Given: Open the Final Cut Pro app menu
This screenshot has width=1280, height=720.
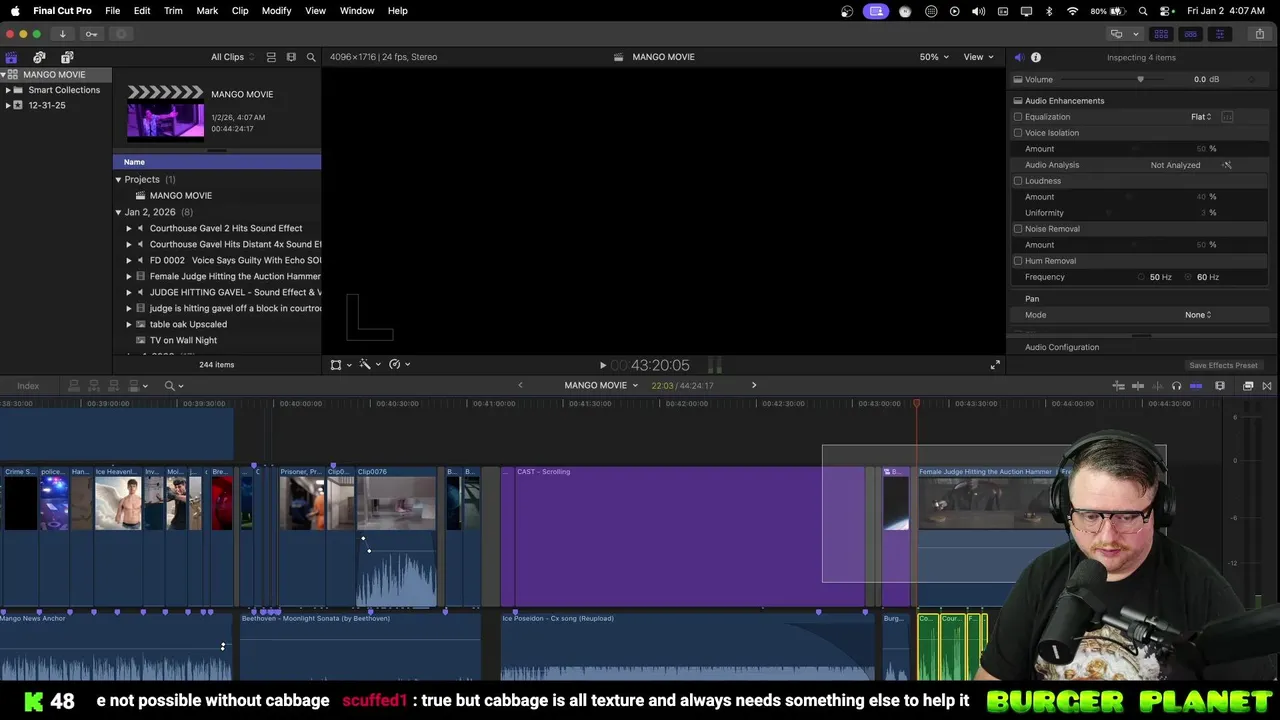Looking at the screenshot, I should [62, 11].
